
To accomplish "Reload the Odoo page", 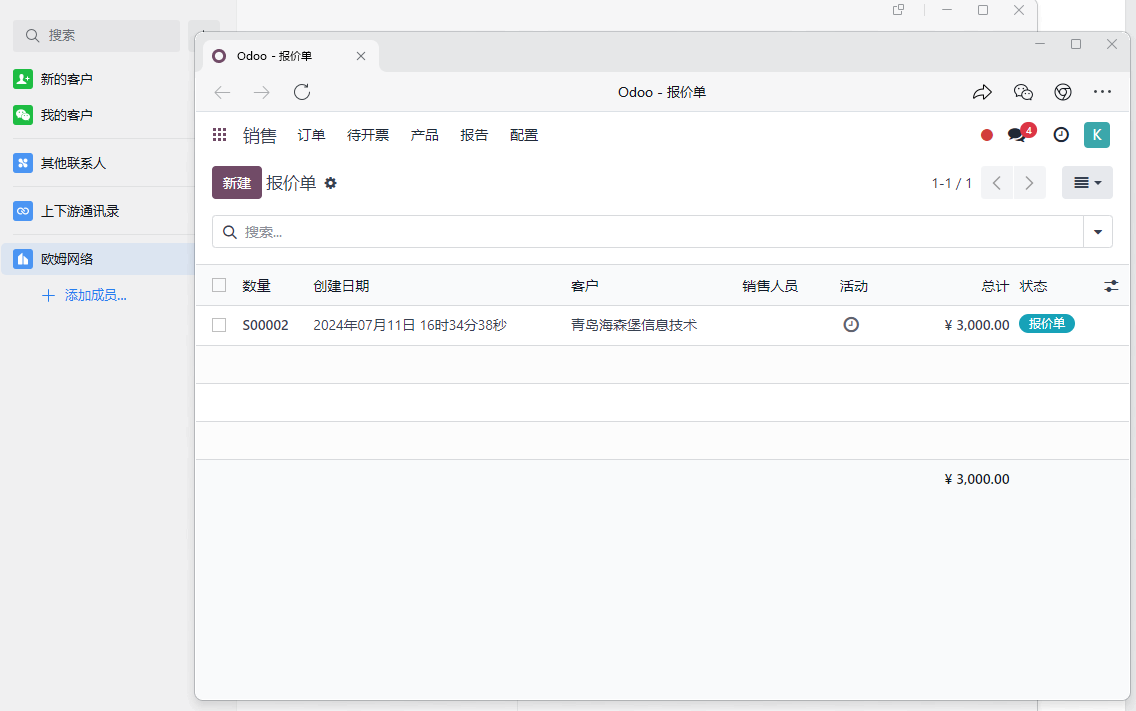I will click(302, 92).
